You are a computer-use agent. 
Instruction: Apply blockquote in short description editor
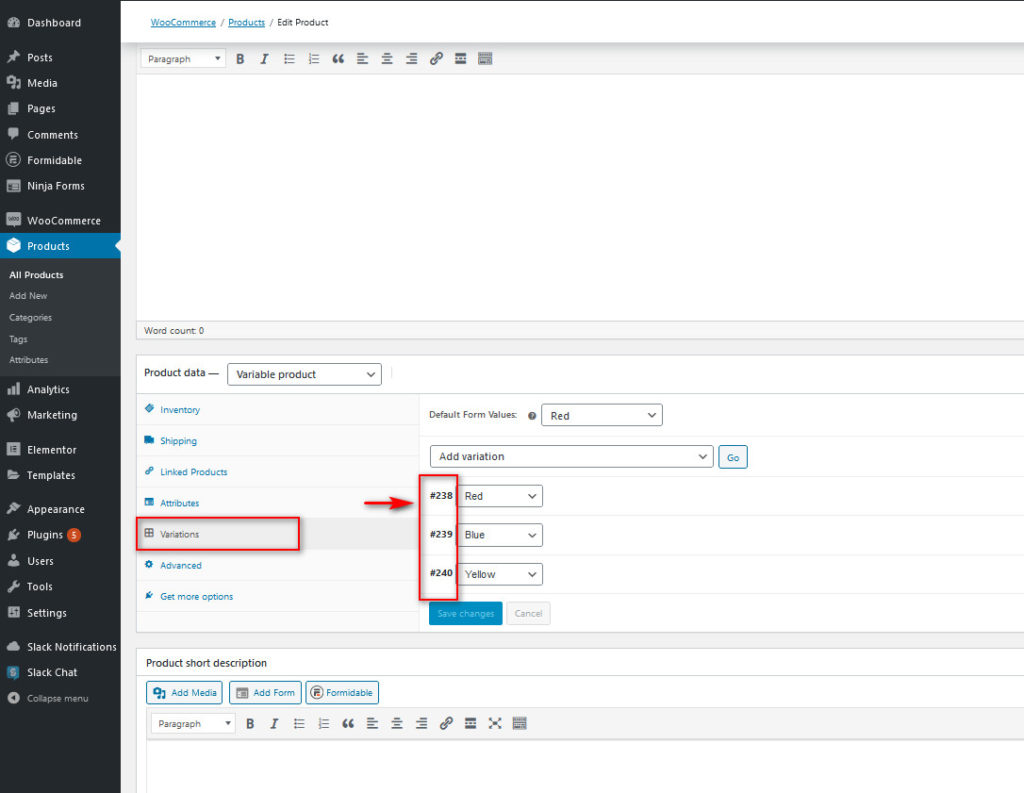point(348,724)
